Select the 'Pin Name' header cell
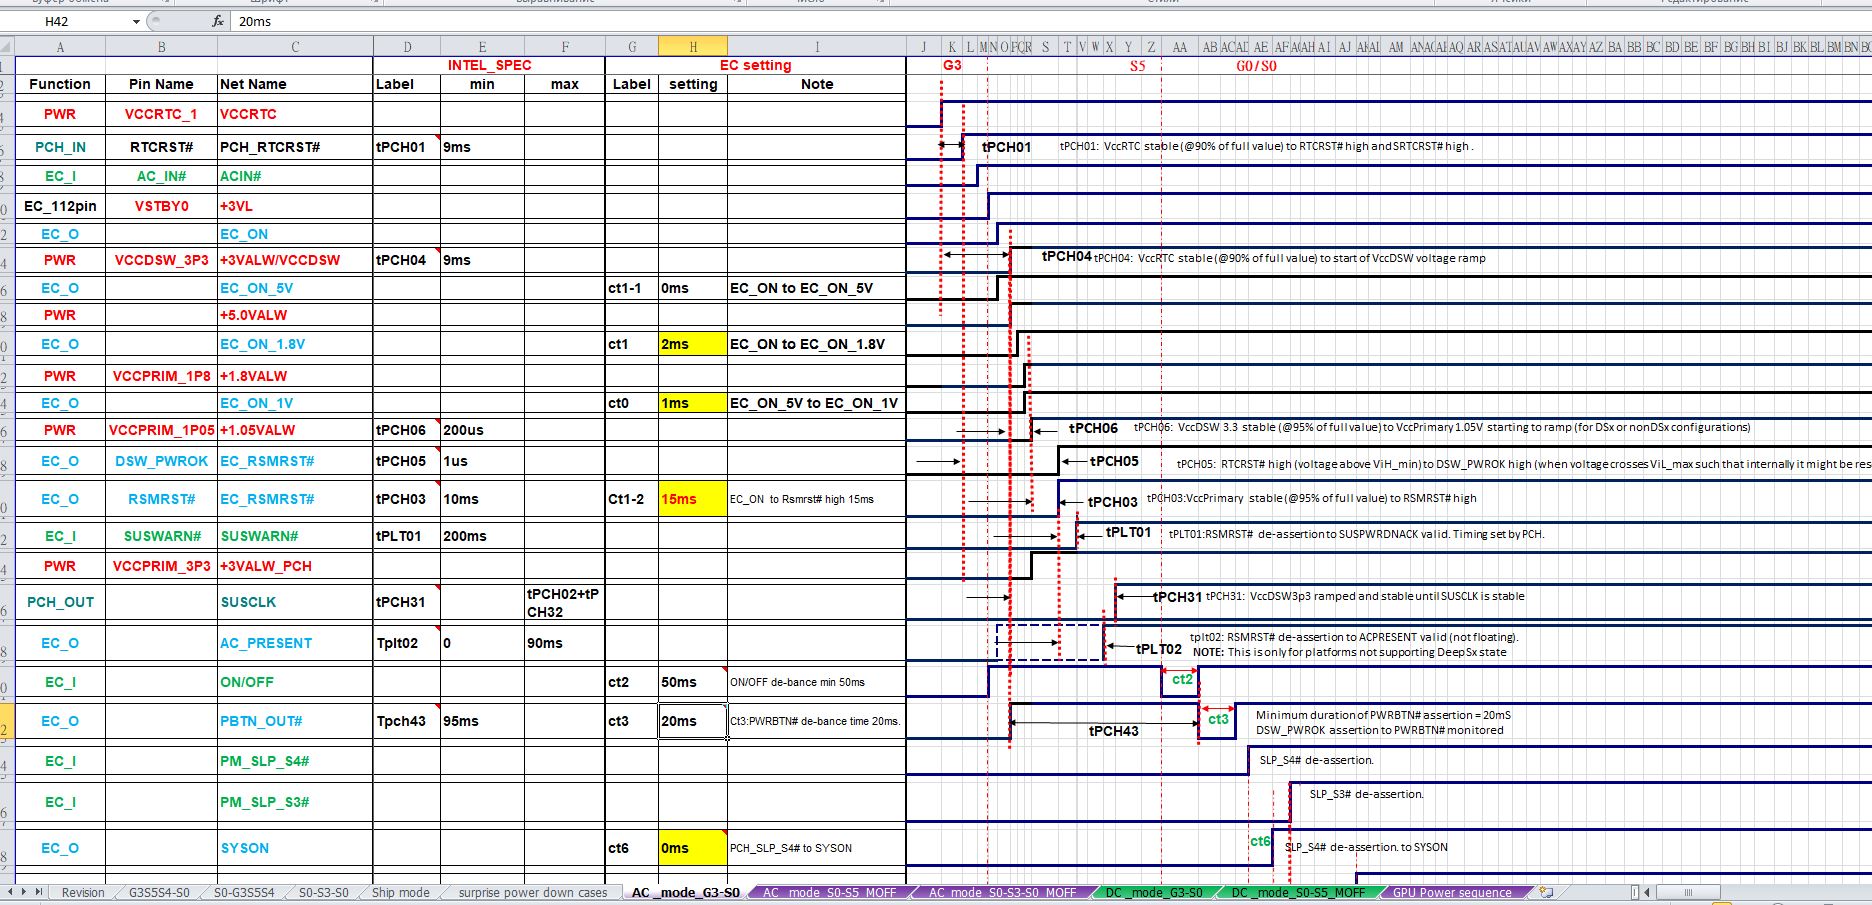 click(161, 84)
